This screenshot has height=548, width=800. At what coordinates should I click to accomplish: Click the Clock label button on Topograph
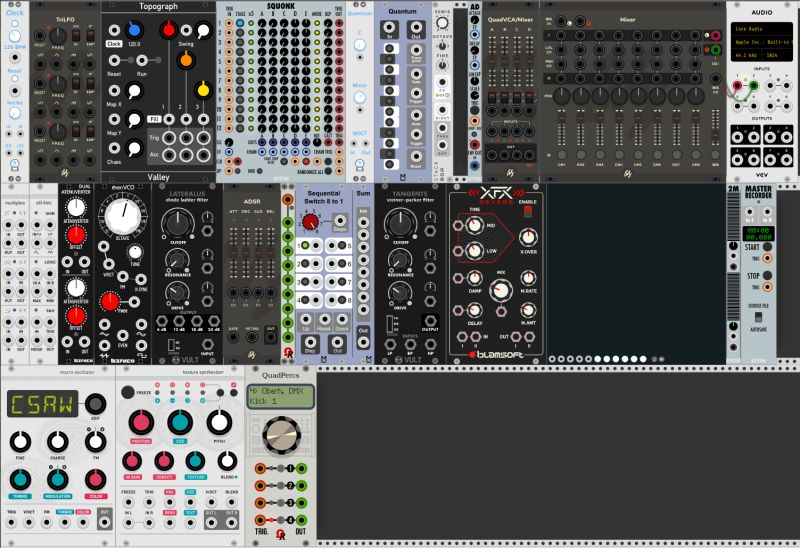coord(114,44)
